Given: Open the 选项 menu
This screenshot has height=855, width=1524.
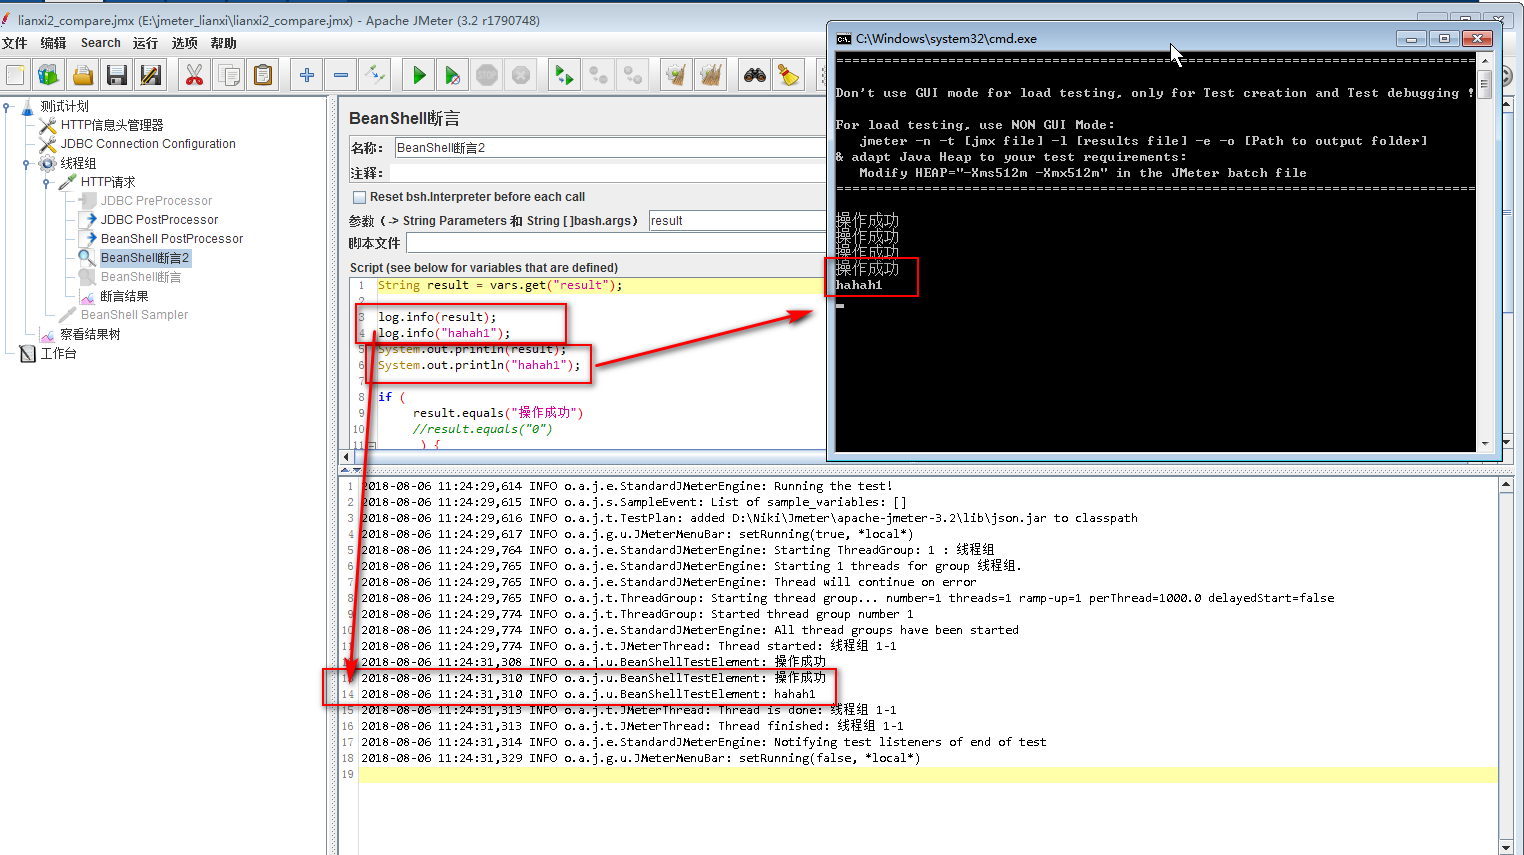Looking at the screenshot, I should pos(184,43).
